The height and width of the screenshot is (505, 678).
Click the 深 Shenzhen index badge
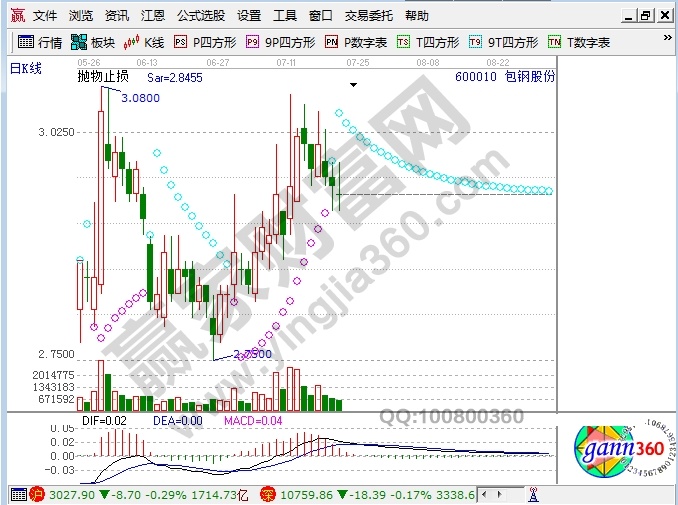pos(266,494)
